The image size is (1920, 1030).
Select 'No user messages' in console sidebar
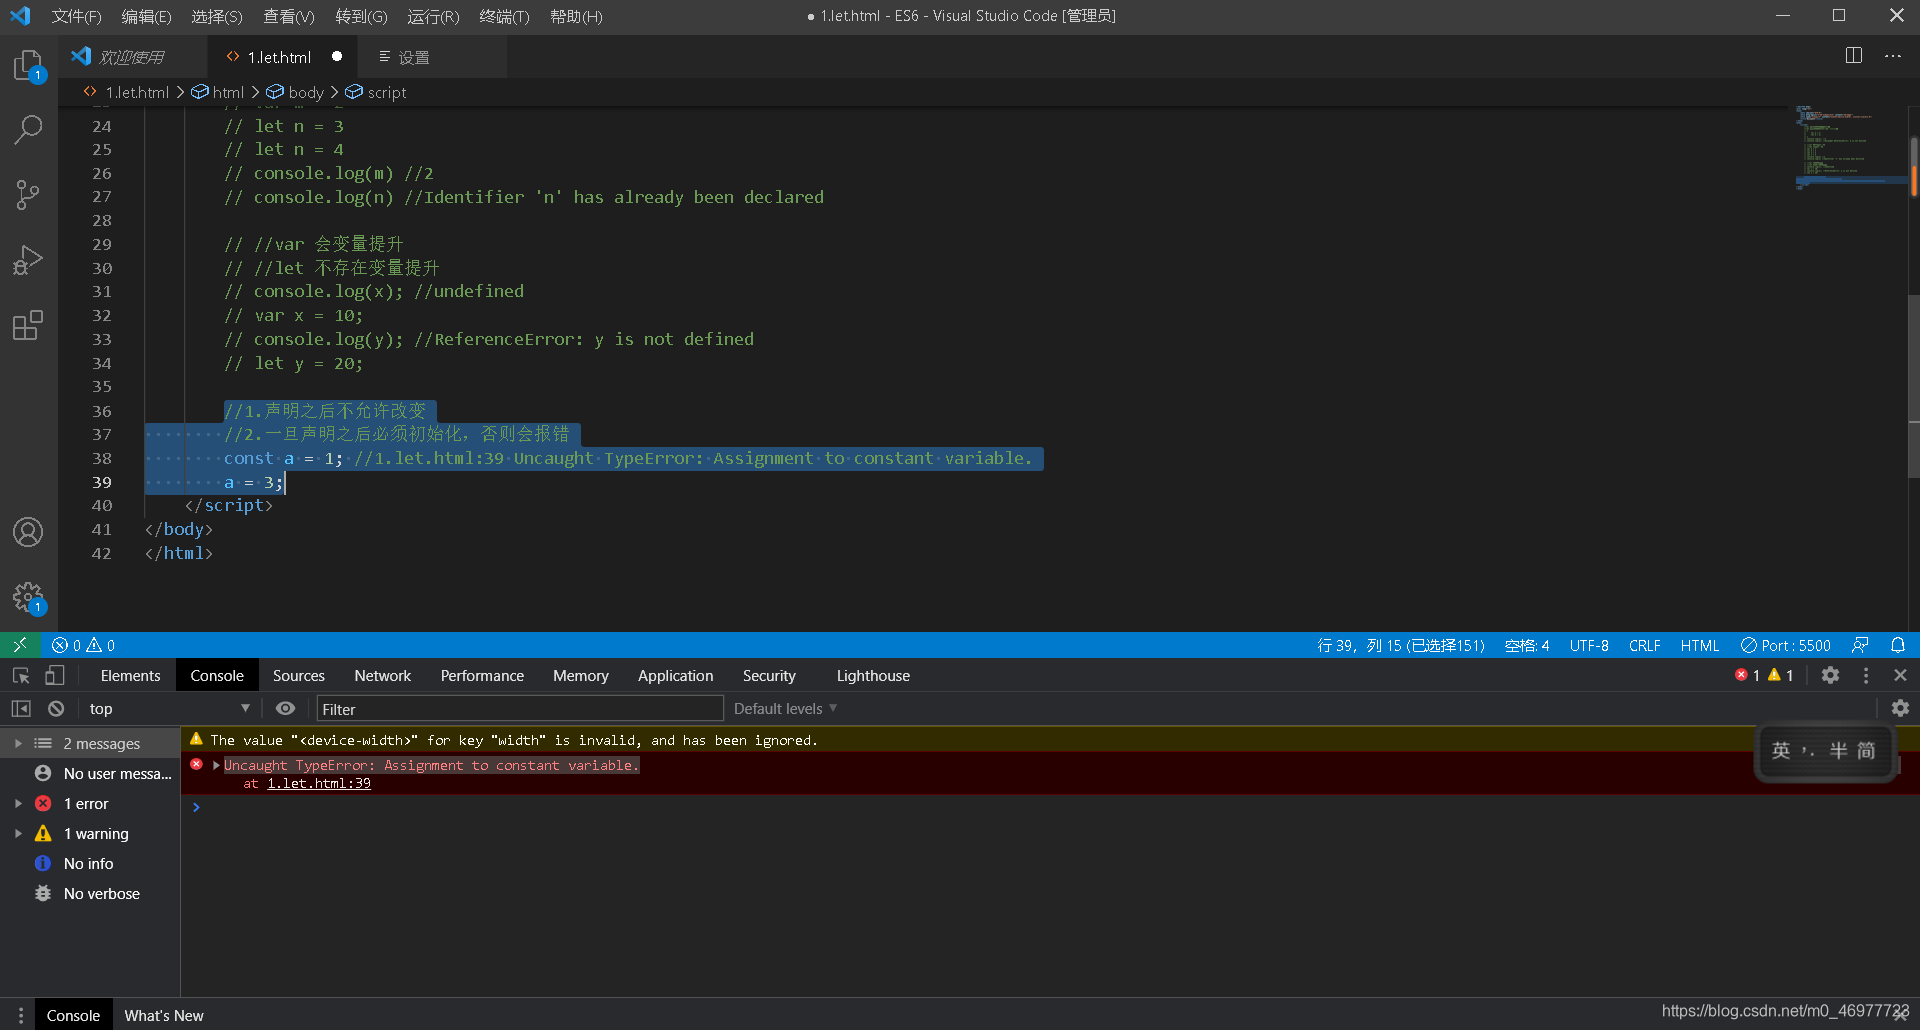[x=90, y=773]
